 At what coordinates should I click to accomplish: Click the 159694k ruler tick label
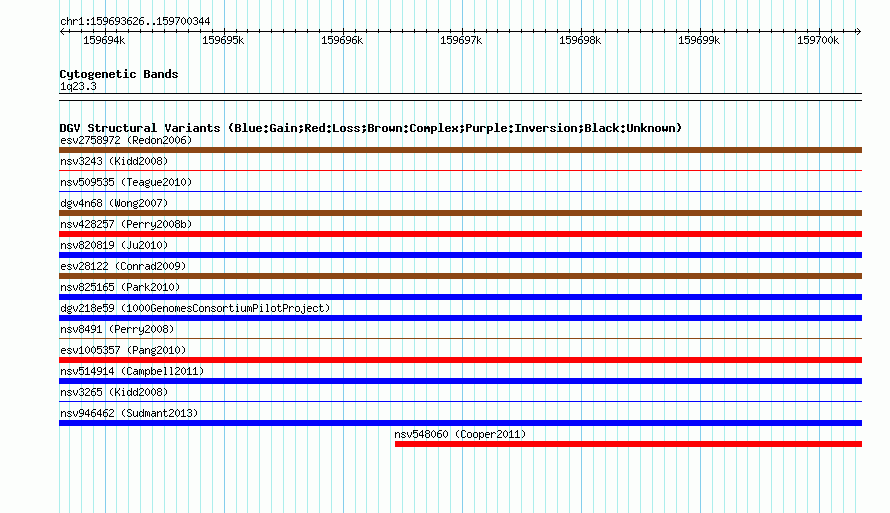(104, 40)
